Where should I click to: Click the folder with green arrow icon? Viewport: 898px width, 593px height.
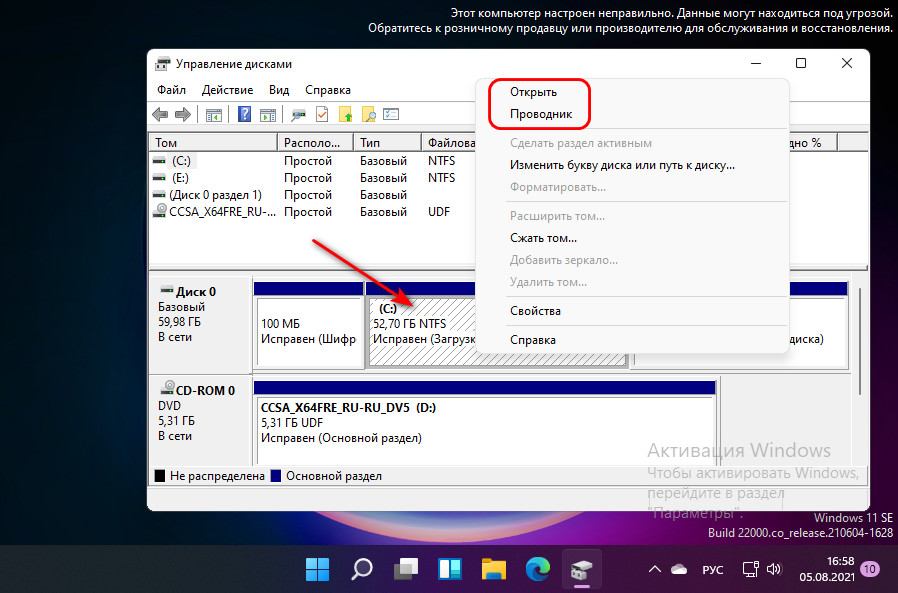[x=345, y=114]
